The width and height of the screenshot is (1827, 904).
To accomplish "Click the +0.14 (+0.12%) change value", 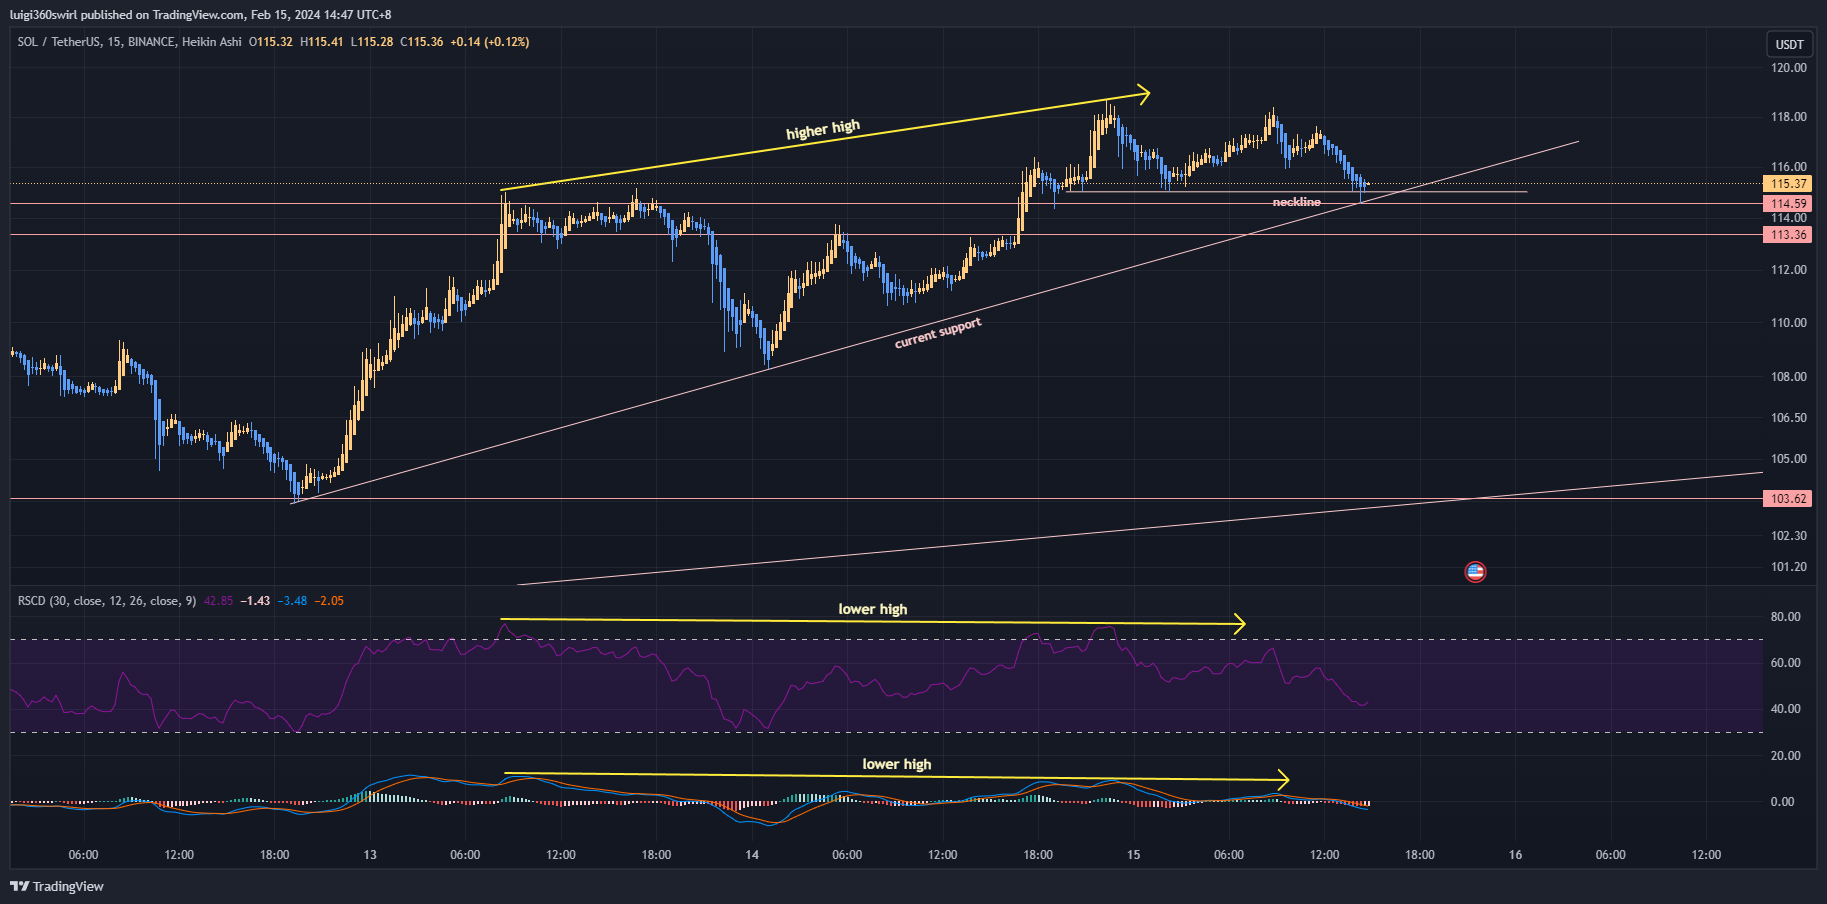I will coord(490,42).
